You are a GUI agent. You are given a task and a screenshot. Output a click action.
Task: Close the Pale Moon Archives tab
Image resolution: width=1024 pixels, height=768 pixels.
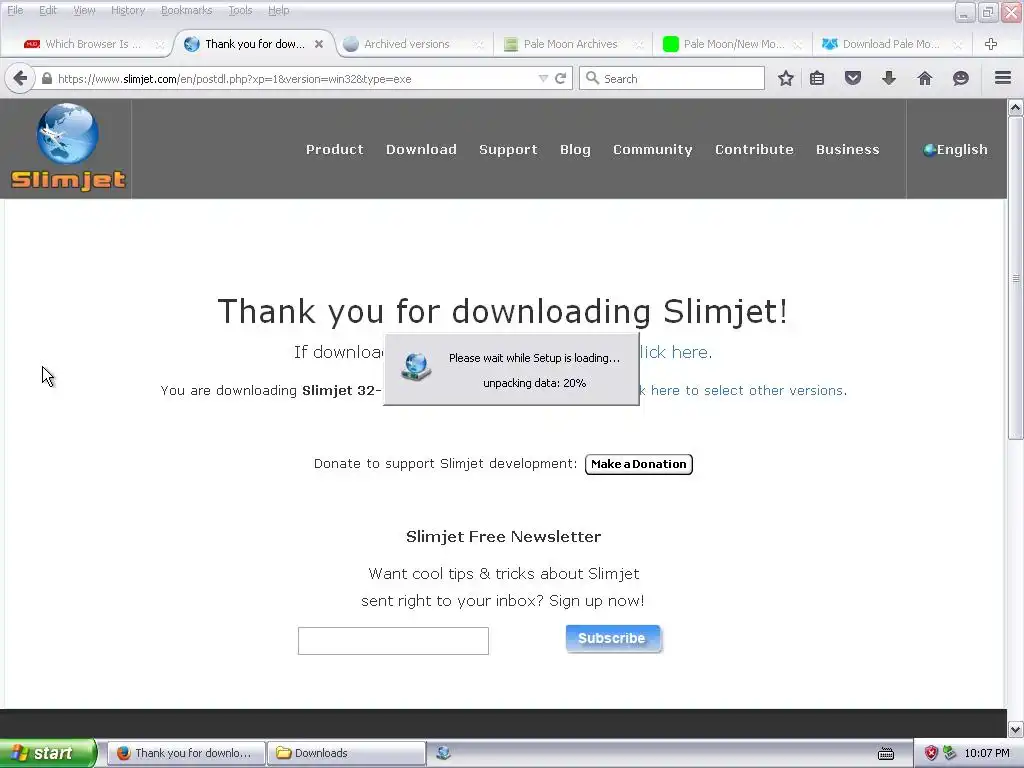pos(639,44)
